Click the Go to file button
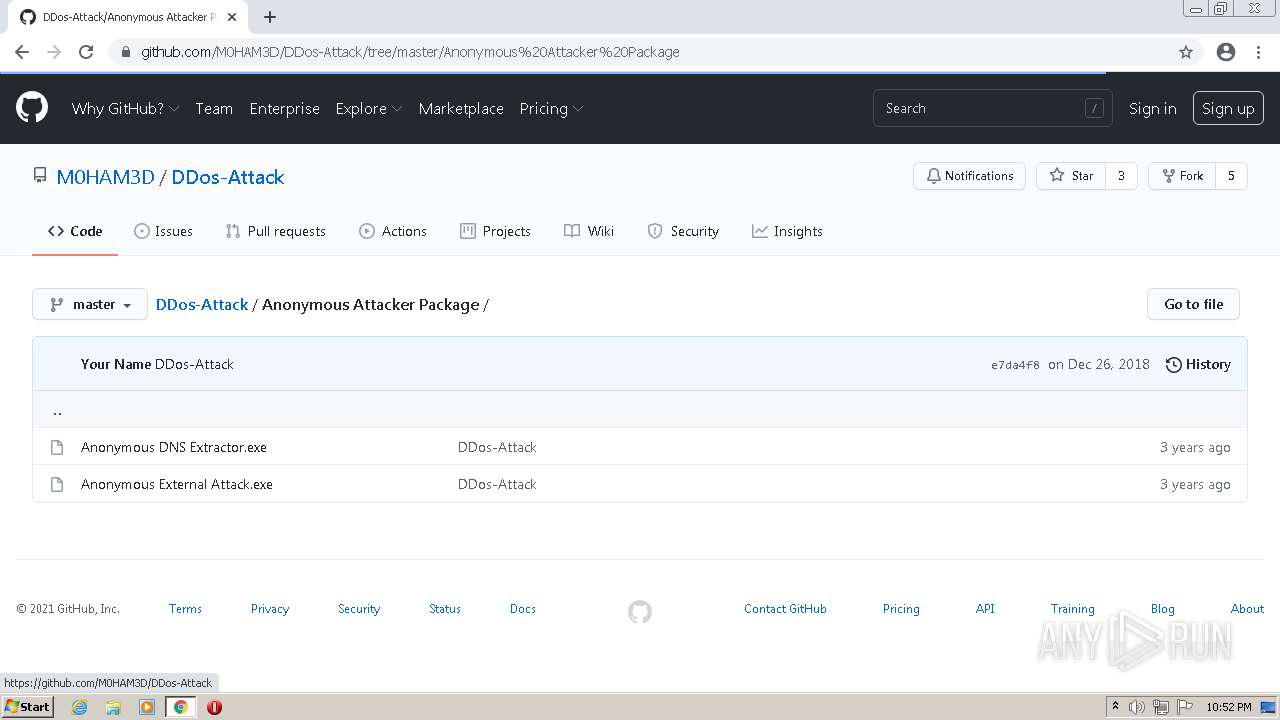 [x=1193, y=304]
